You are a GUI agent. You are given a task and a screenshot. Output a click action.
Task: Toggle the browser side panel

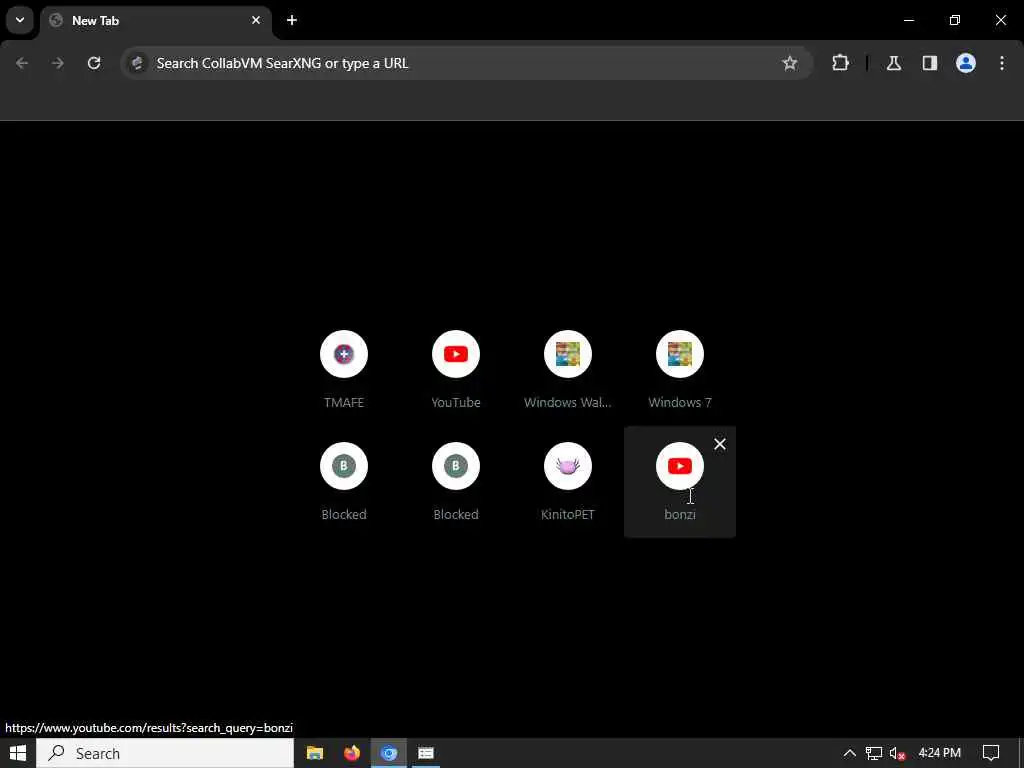click(x=930, y=63)
